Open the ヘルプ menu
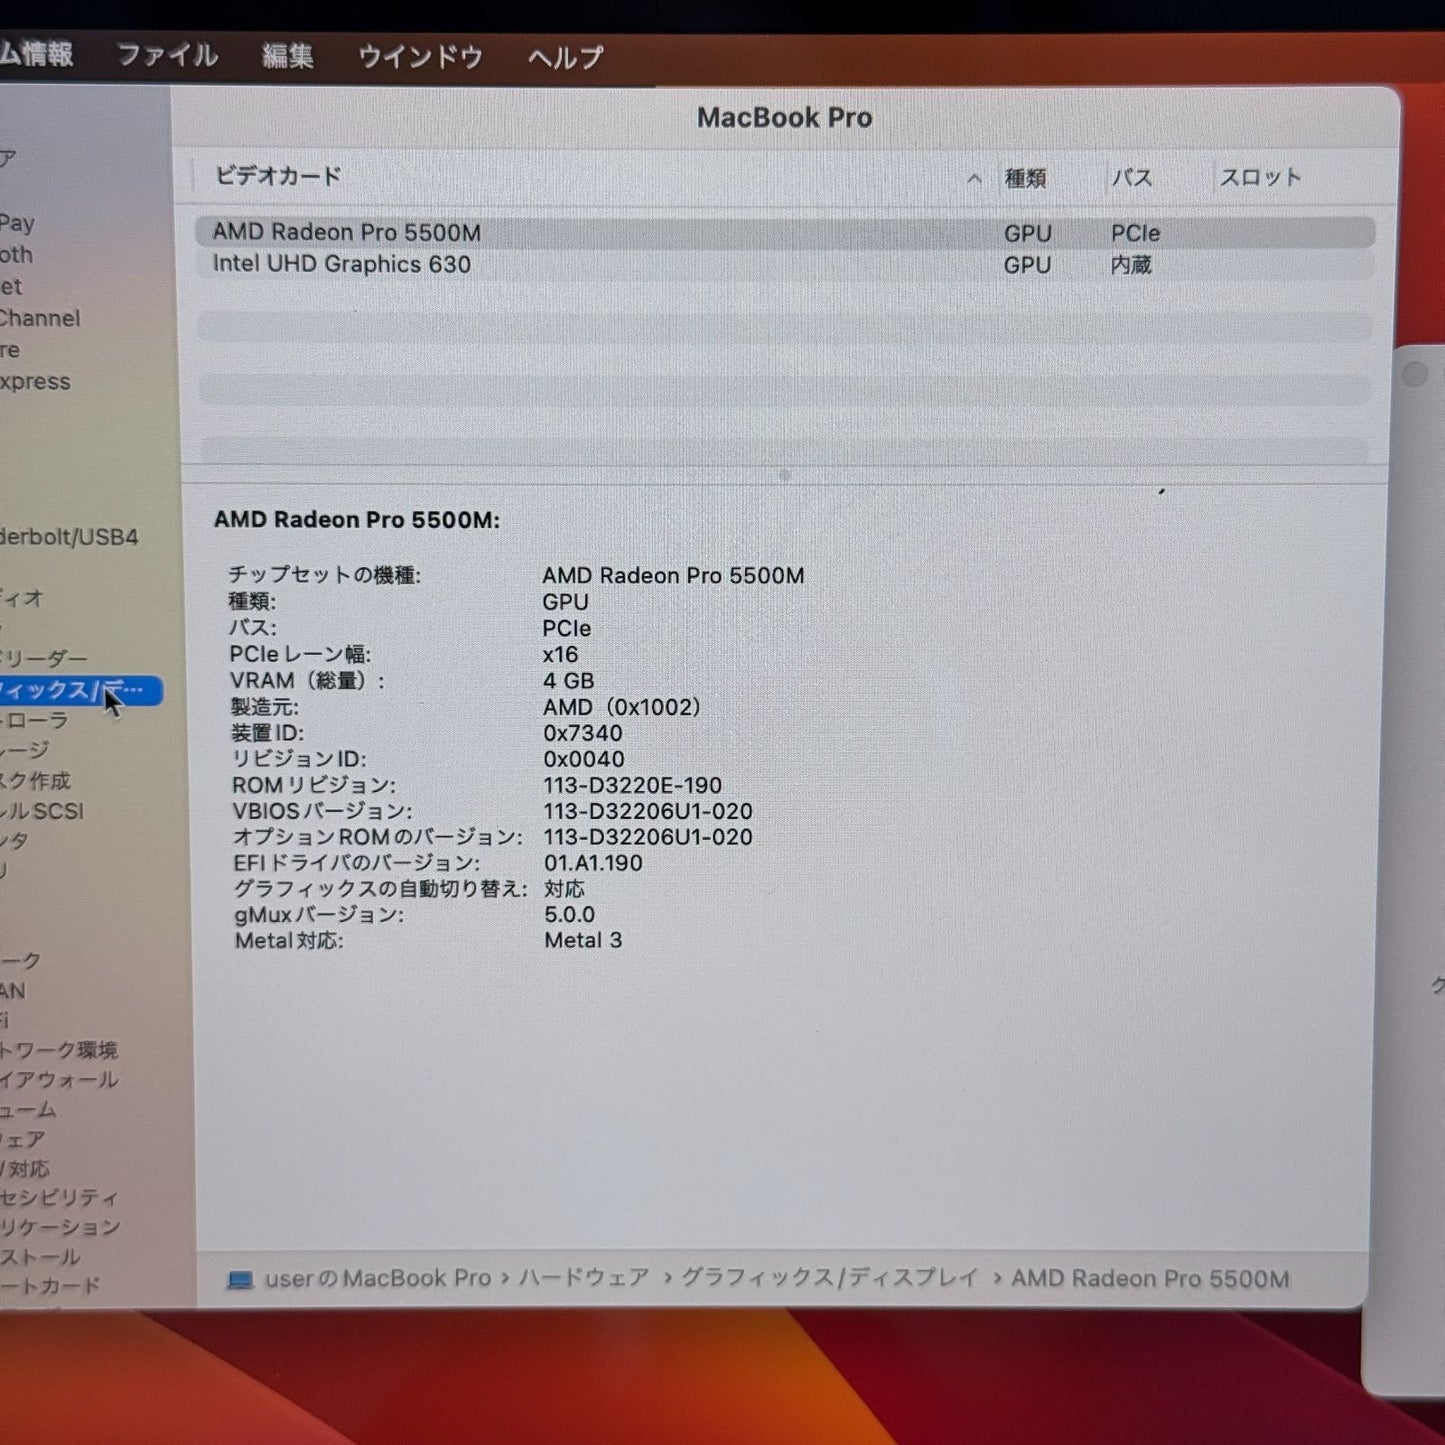1445x1445 pixels. click(565, 58)
